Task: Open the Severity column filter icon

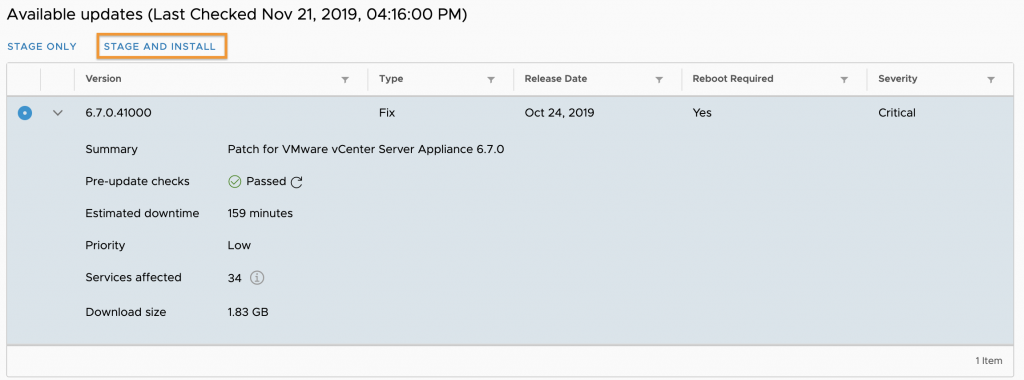Action: 991,80
